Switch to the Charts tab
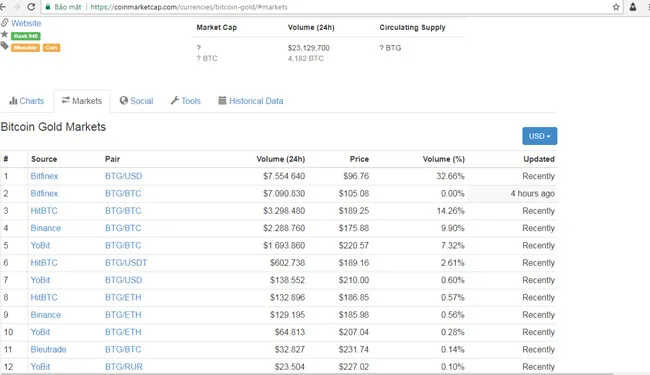Viewport: 650px width, 375px height. pyautogui.click(x=27, y=101)
